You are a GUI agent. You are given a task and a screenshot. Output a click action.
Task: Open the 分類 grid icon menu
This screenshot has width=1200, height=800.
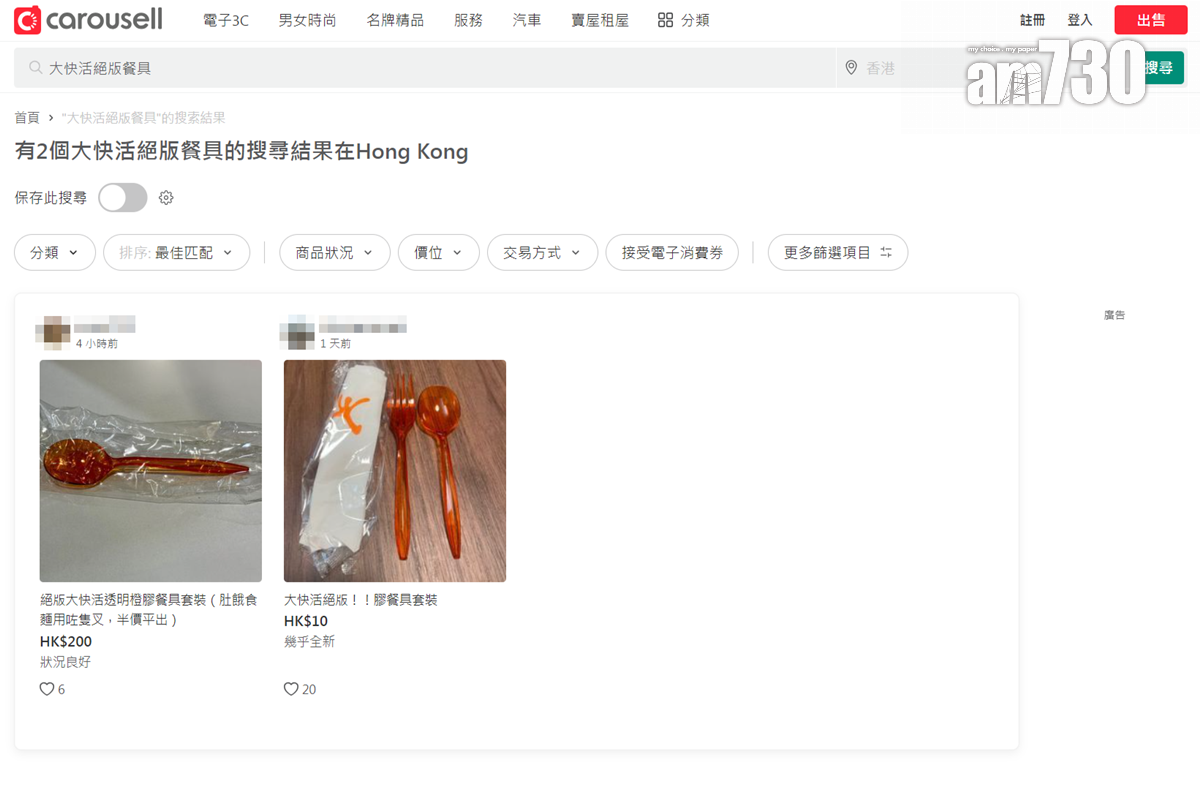point(666,20)
